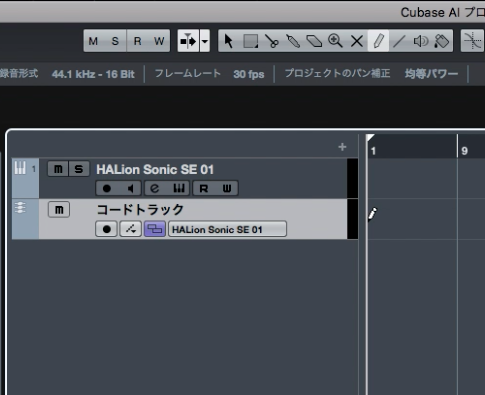Change pan law 均等パワー value

click(431, 74)
